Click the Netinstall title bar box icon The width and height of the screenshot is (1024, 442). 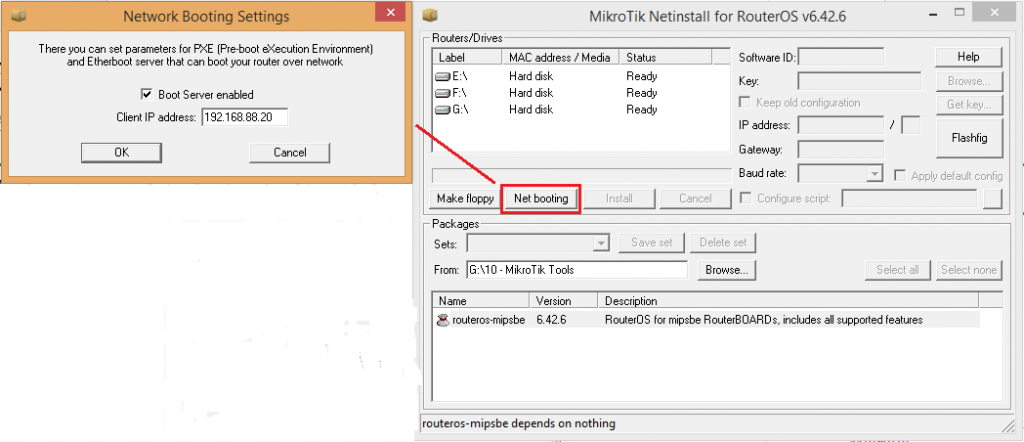click(x=430, y=16)
